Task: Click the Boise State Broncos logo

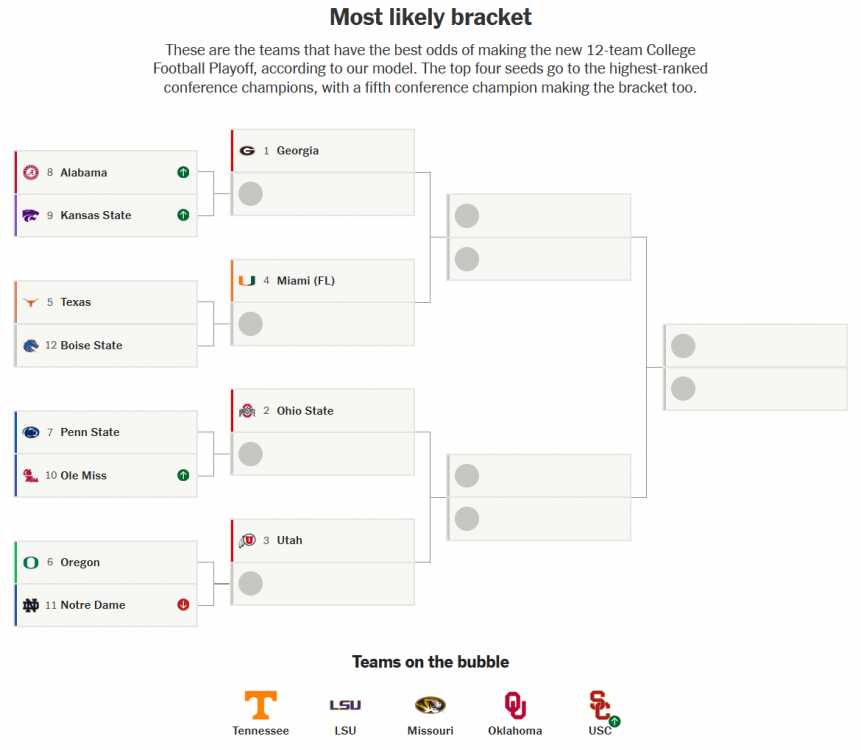Action: [31, 345]
